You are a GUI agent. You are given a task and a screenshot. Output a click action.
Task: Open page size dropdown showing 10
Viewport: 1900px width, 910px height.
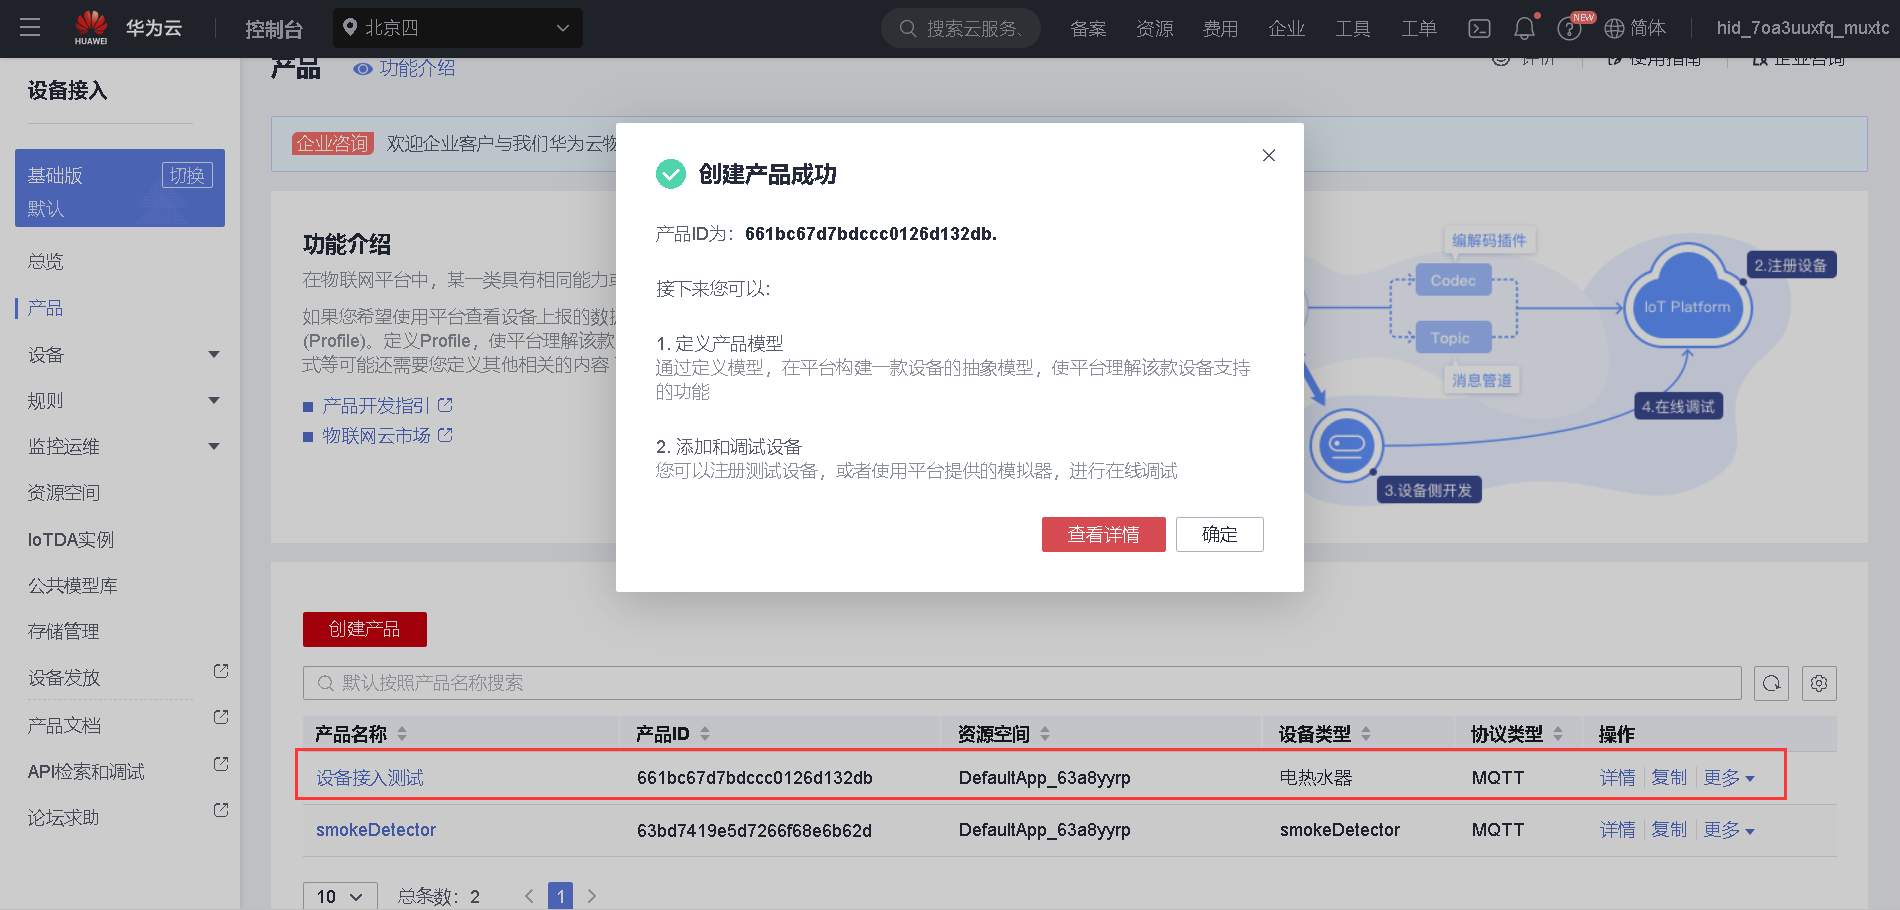click(340, 896)
